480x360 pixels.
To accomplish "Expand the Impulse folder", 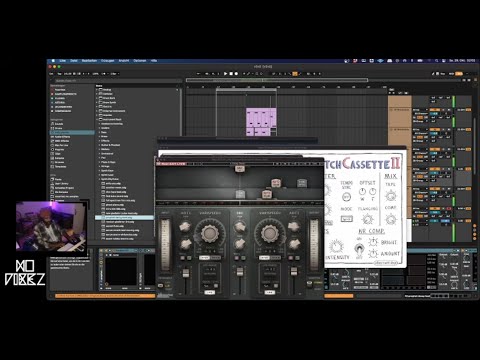I will point(97,115).
